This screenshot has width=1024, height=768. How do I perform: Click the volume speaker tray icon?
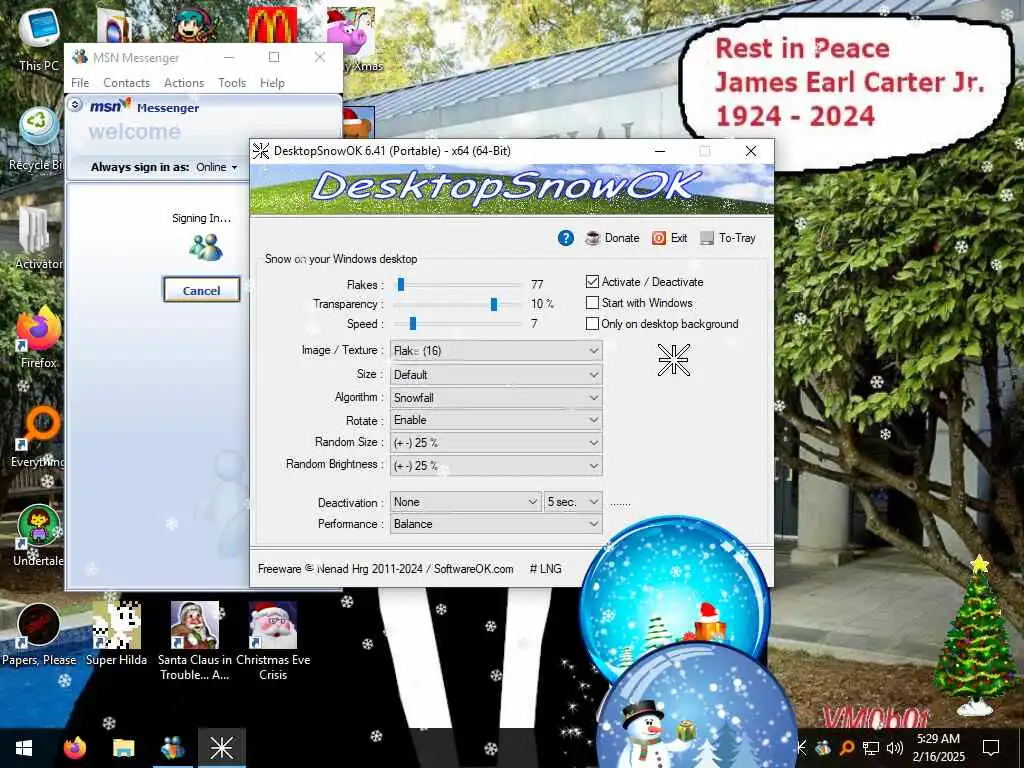point(895,748)
